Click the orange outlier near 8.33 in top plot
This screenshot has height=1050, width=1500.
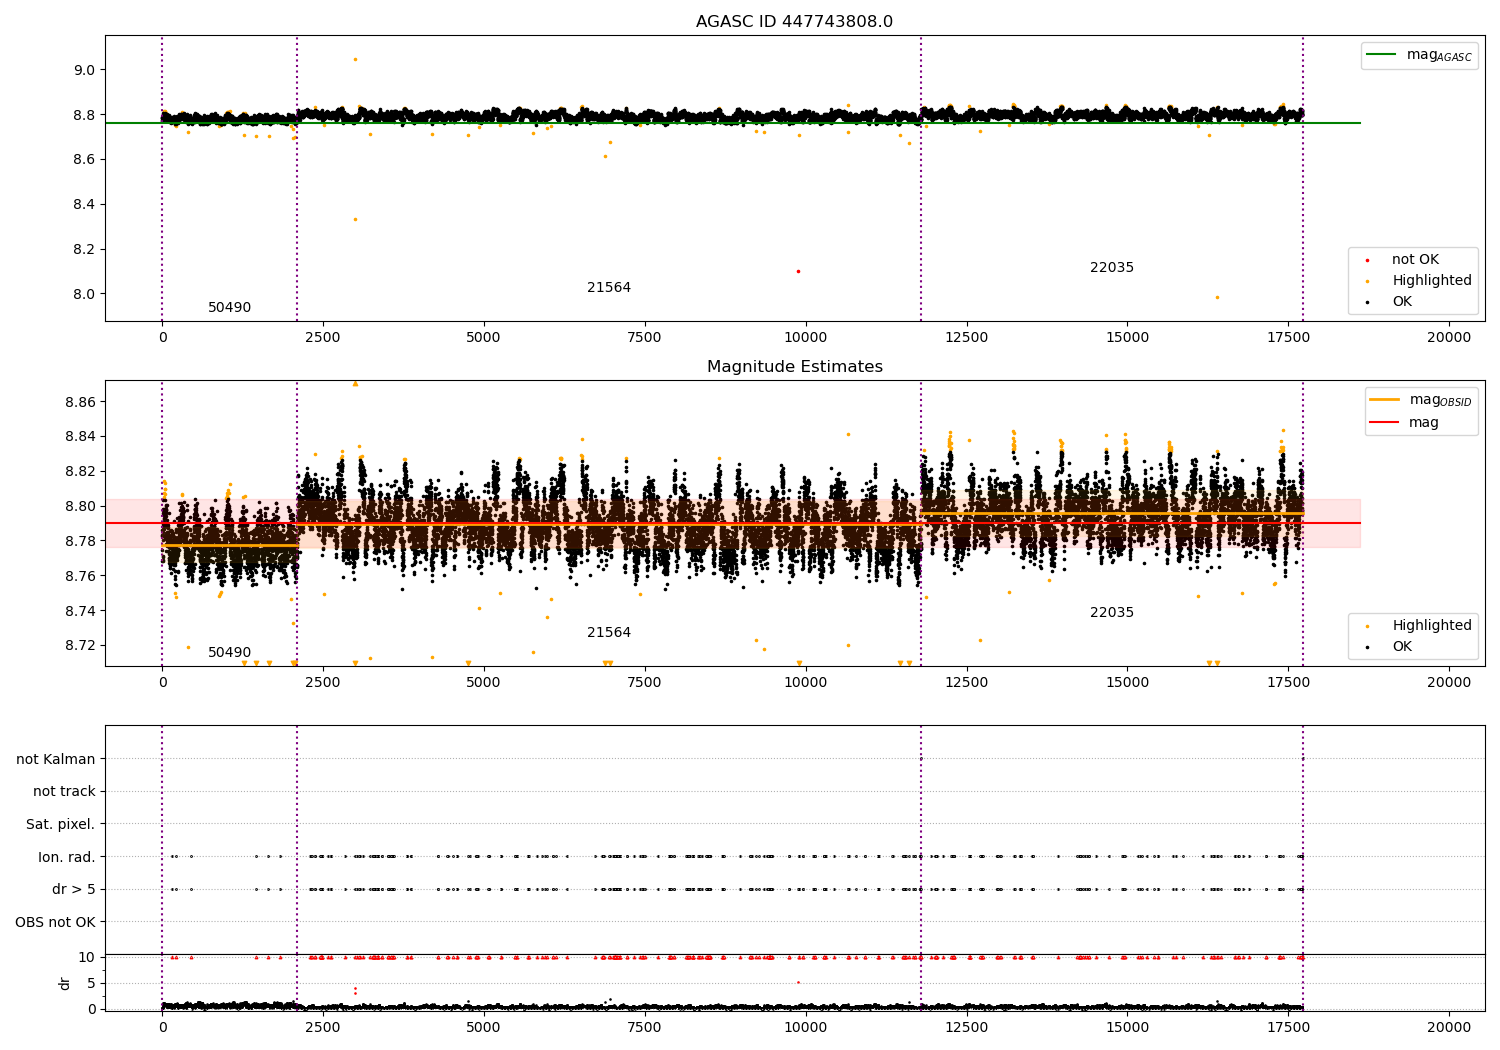click(x=355, y=219)
